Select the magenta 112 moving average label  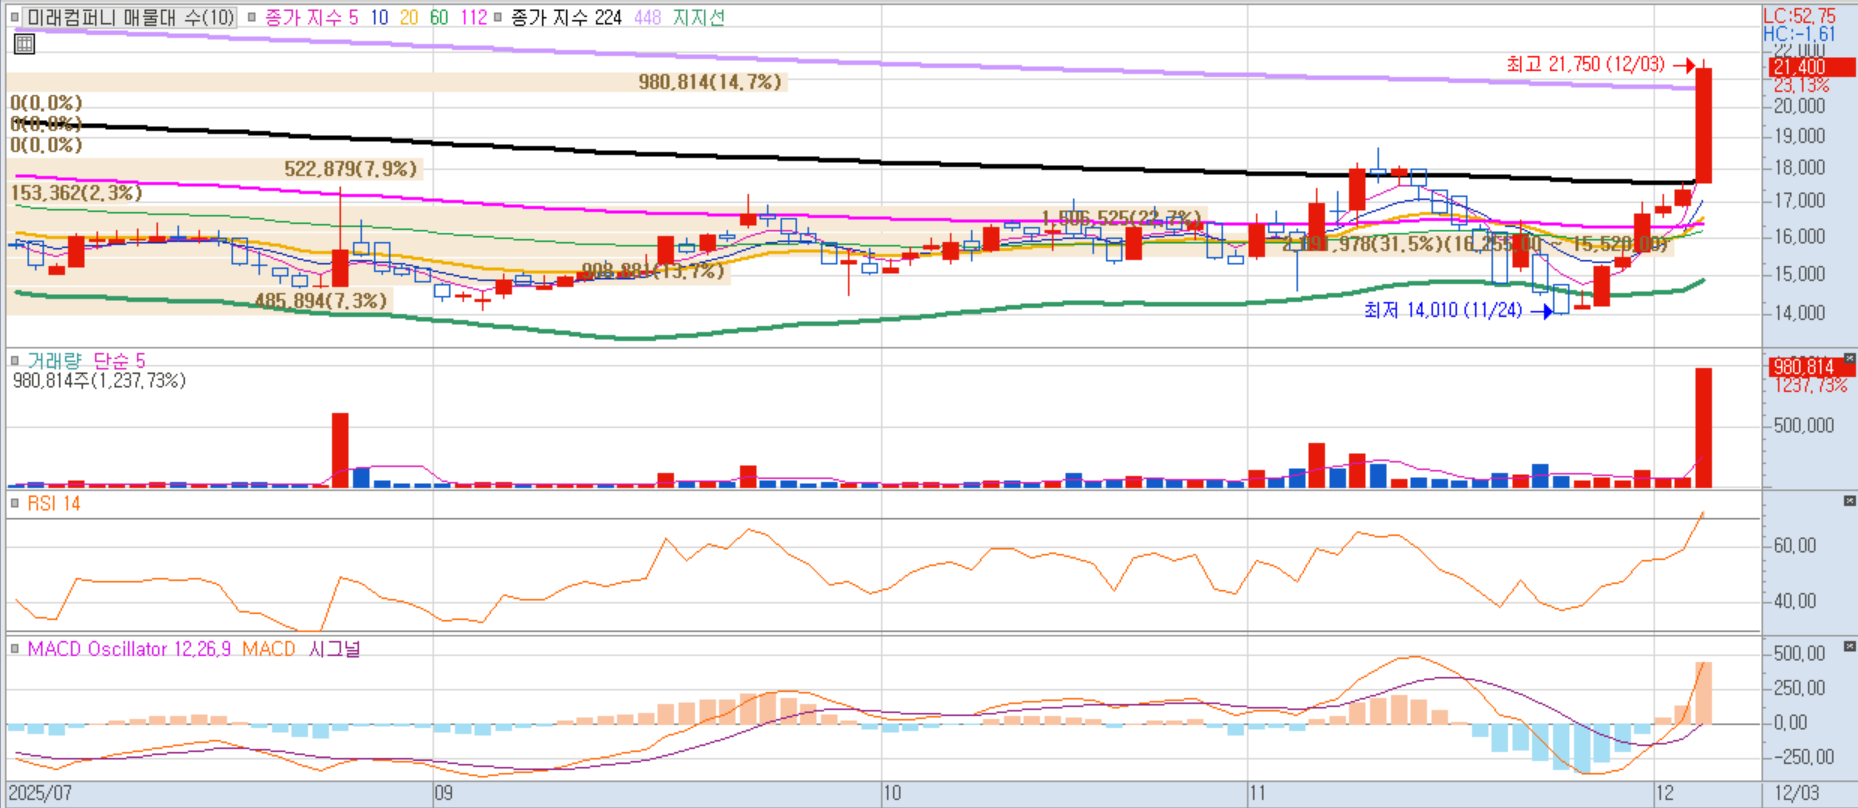(x=474, y=17)
